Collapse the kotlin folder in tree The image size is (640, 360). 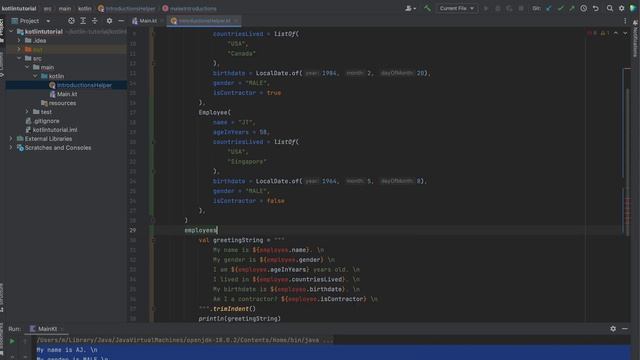coord(35,76)
